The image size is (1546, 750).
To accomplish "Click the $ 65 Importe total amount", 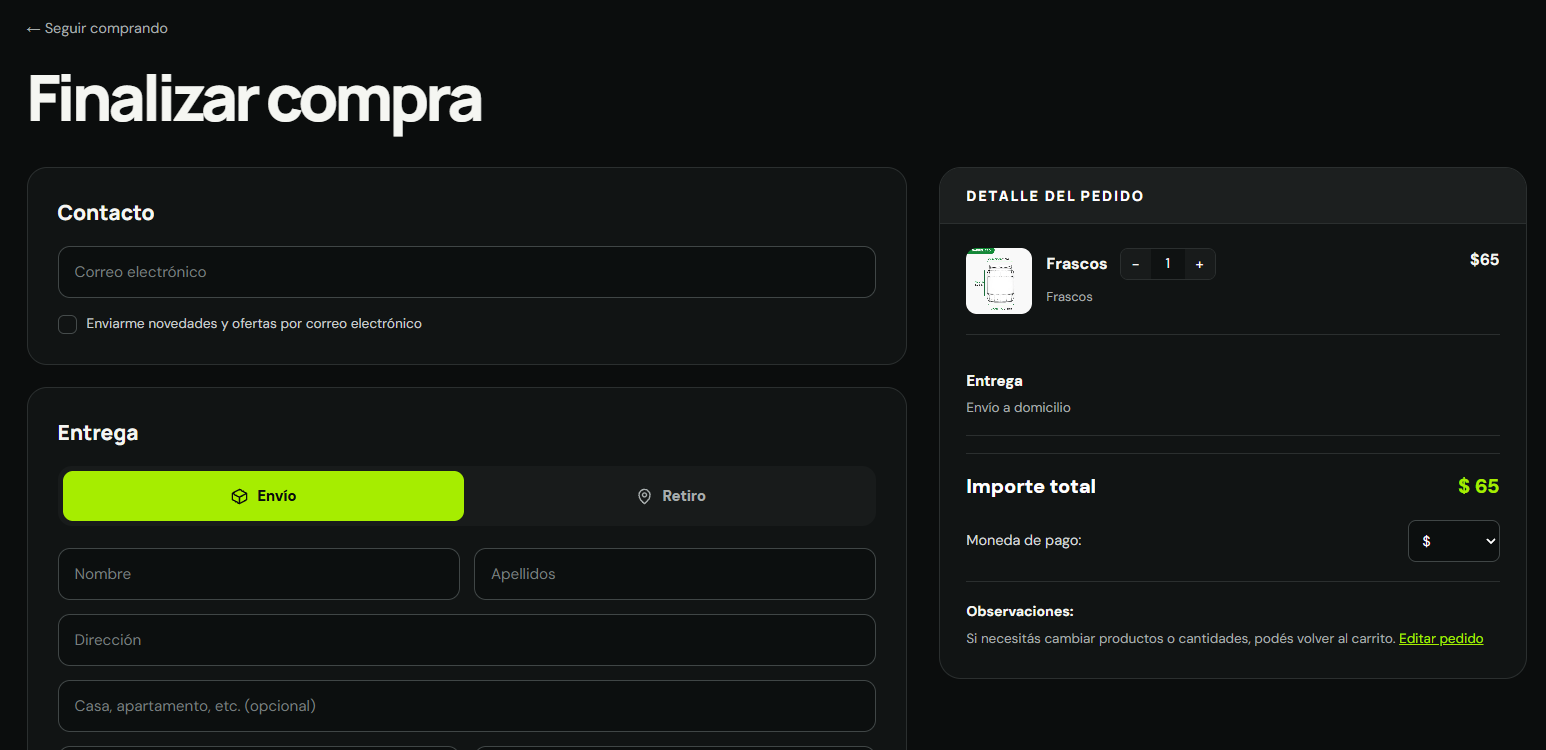I will pyautogui.click(x=1479, y=487).
